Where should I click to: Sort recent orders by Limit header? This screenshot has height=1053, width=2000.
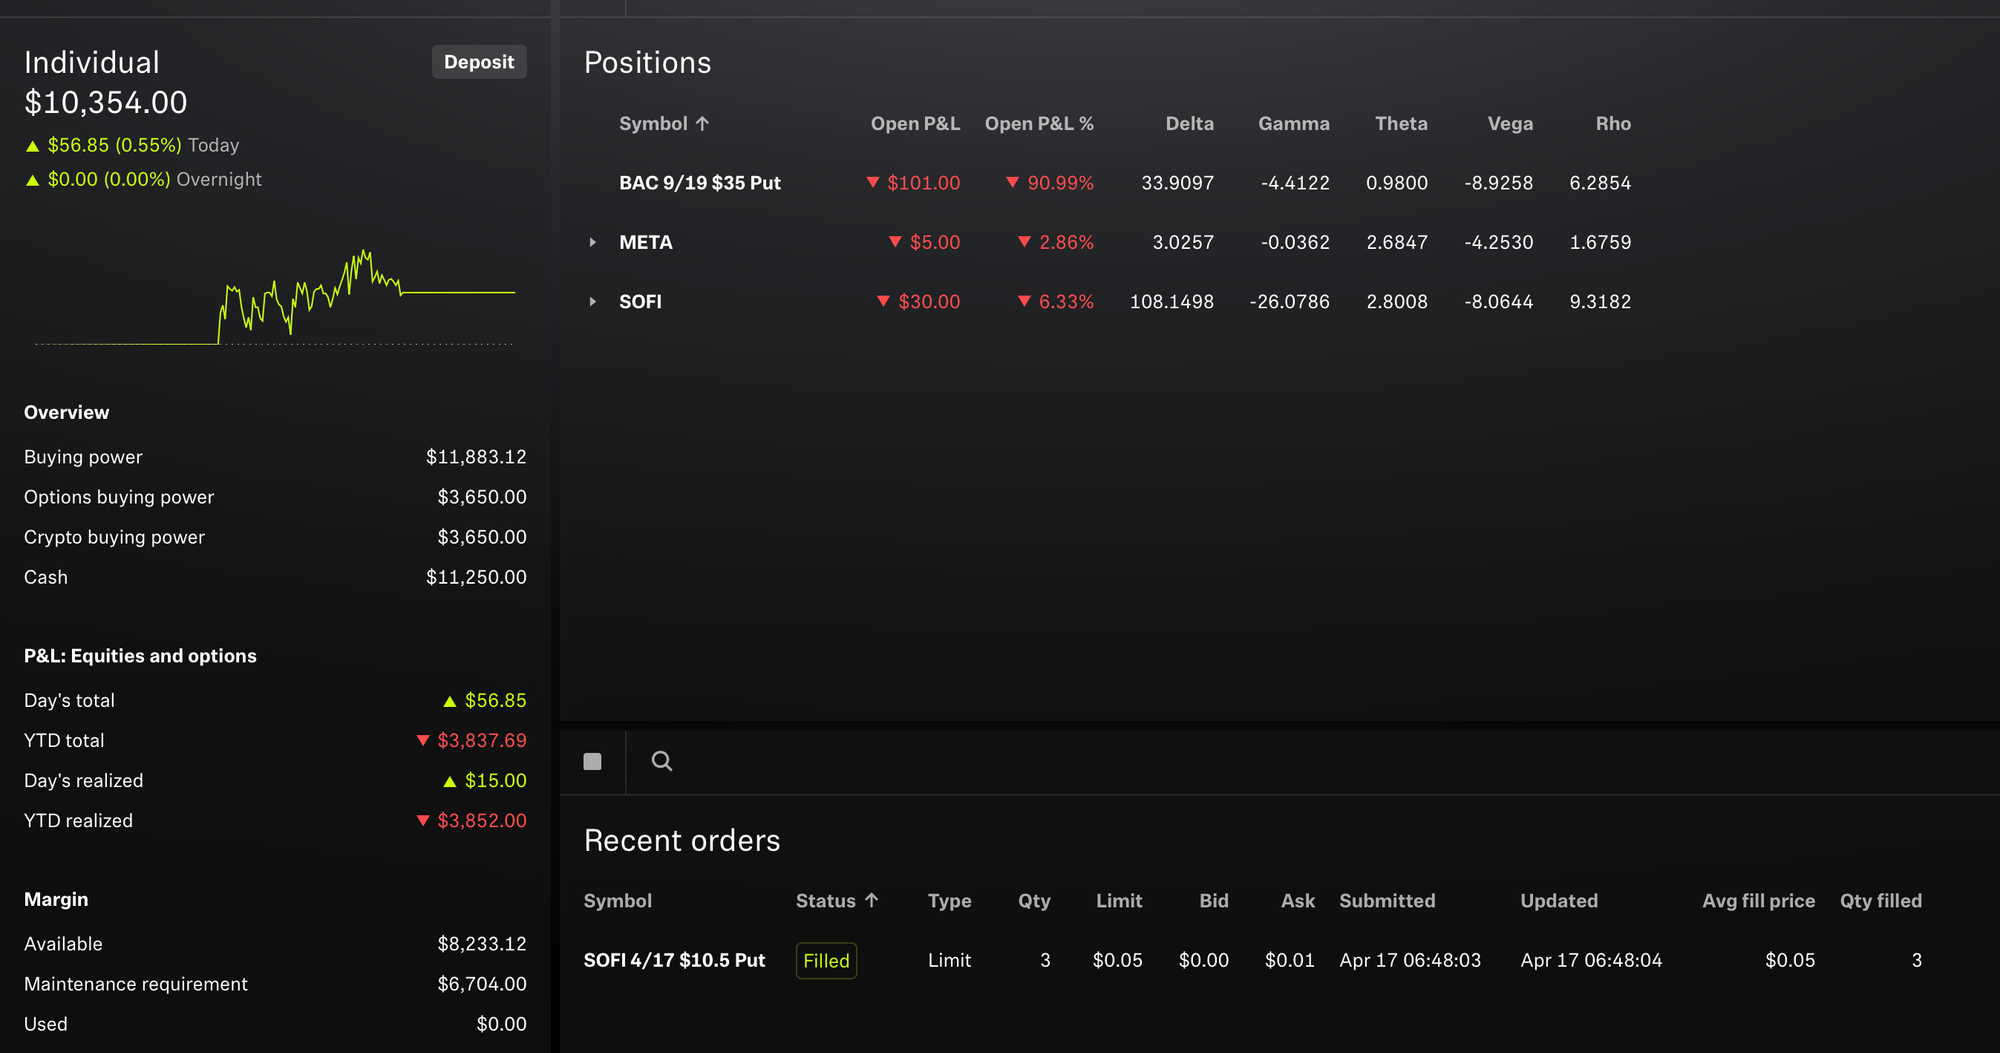[x=1119, y=900]
